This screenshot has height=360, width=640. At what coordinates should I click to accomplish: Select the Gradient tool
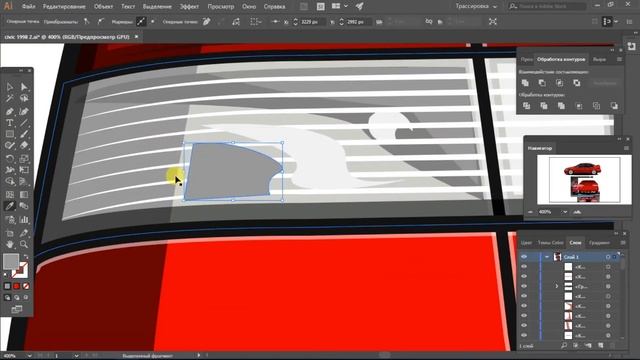point(24,195)
